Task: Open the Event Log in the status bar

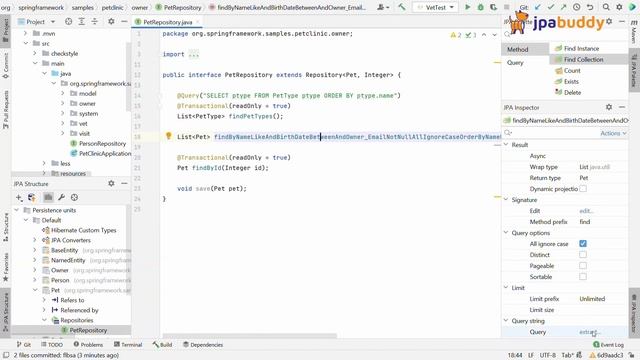Action: click(609, 345)
